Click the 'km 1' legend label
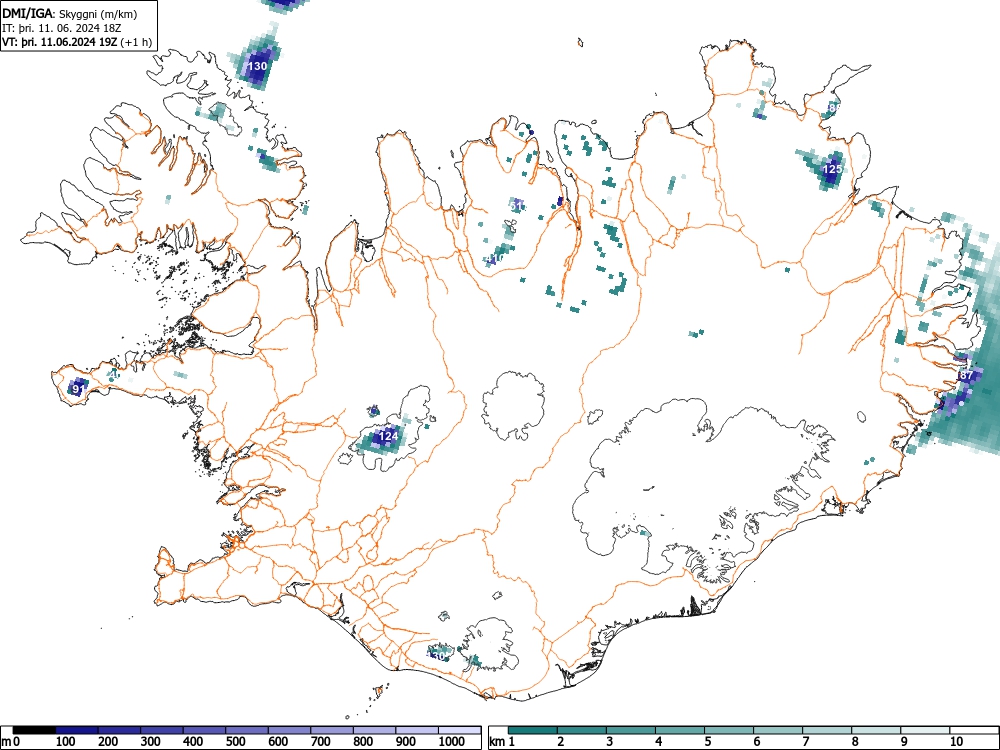Image resolution: width=1000 pixels, height=750 pixels. click(502, 742)
